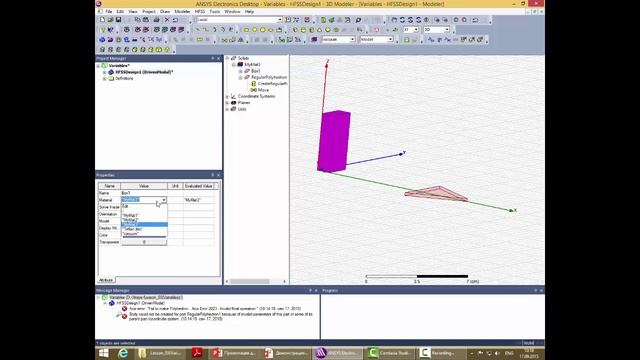Click the Paste icon in top toolbar
This screenshot has height=360, width=640.
pos(146,20)
